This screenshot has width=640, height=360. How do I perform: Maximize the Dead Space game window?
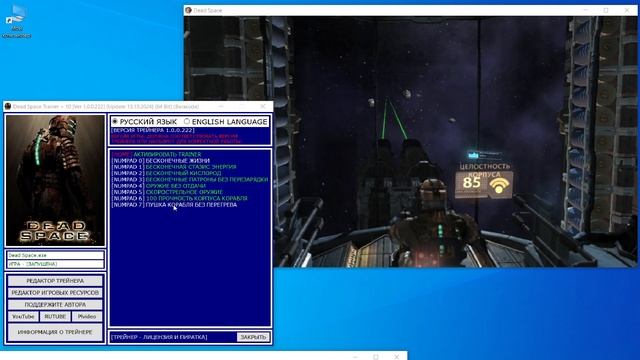606,10
